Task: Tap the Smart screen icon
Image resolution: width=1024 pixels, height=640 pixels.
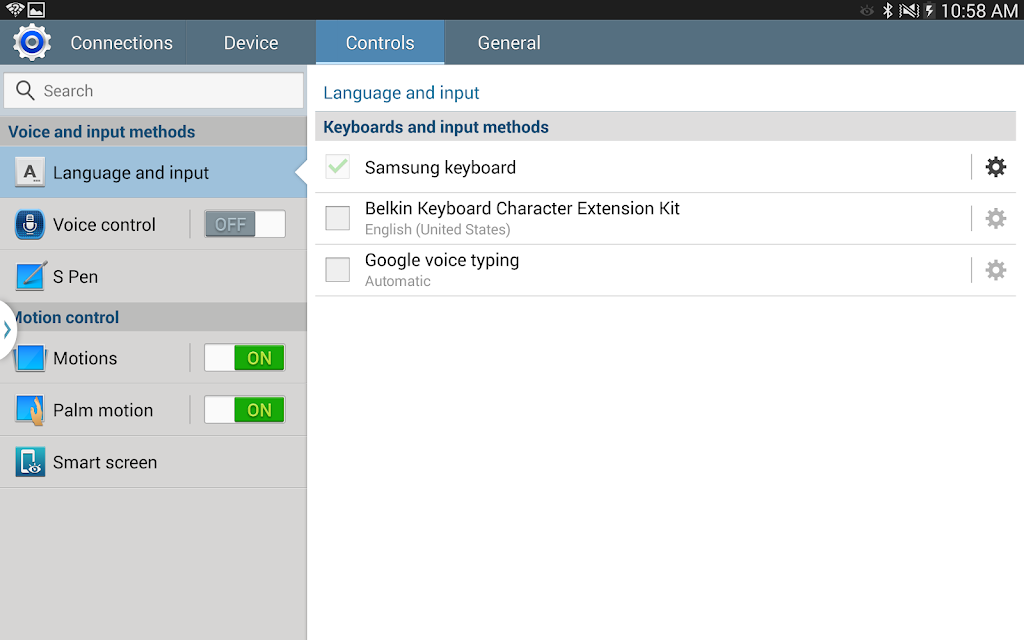Action: (30, 462)
